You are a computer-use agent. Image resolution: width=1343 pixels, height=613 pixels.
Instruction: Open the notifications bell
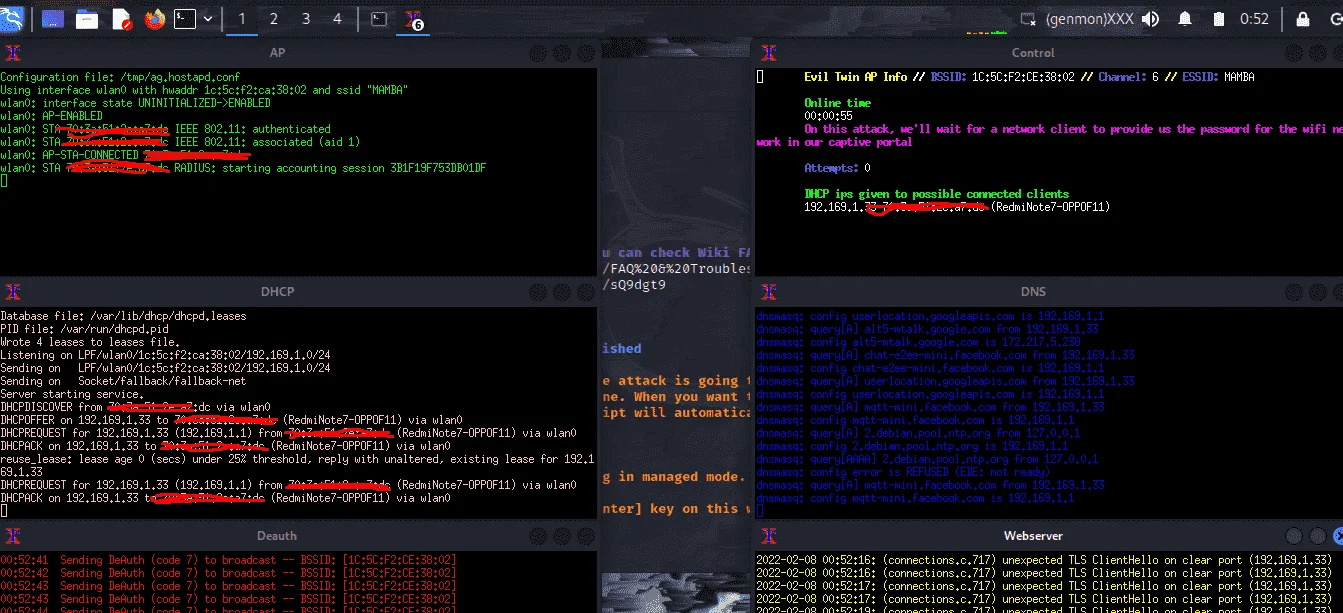pos(1184,19)
